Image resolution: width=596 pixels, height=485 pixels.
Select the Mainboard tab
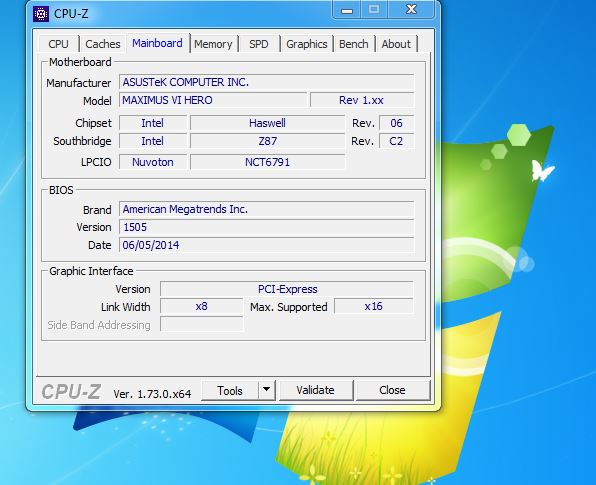click(x=157, y=43)
